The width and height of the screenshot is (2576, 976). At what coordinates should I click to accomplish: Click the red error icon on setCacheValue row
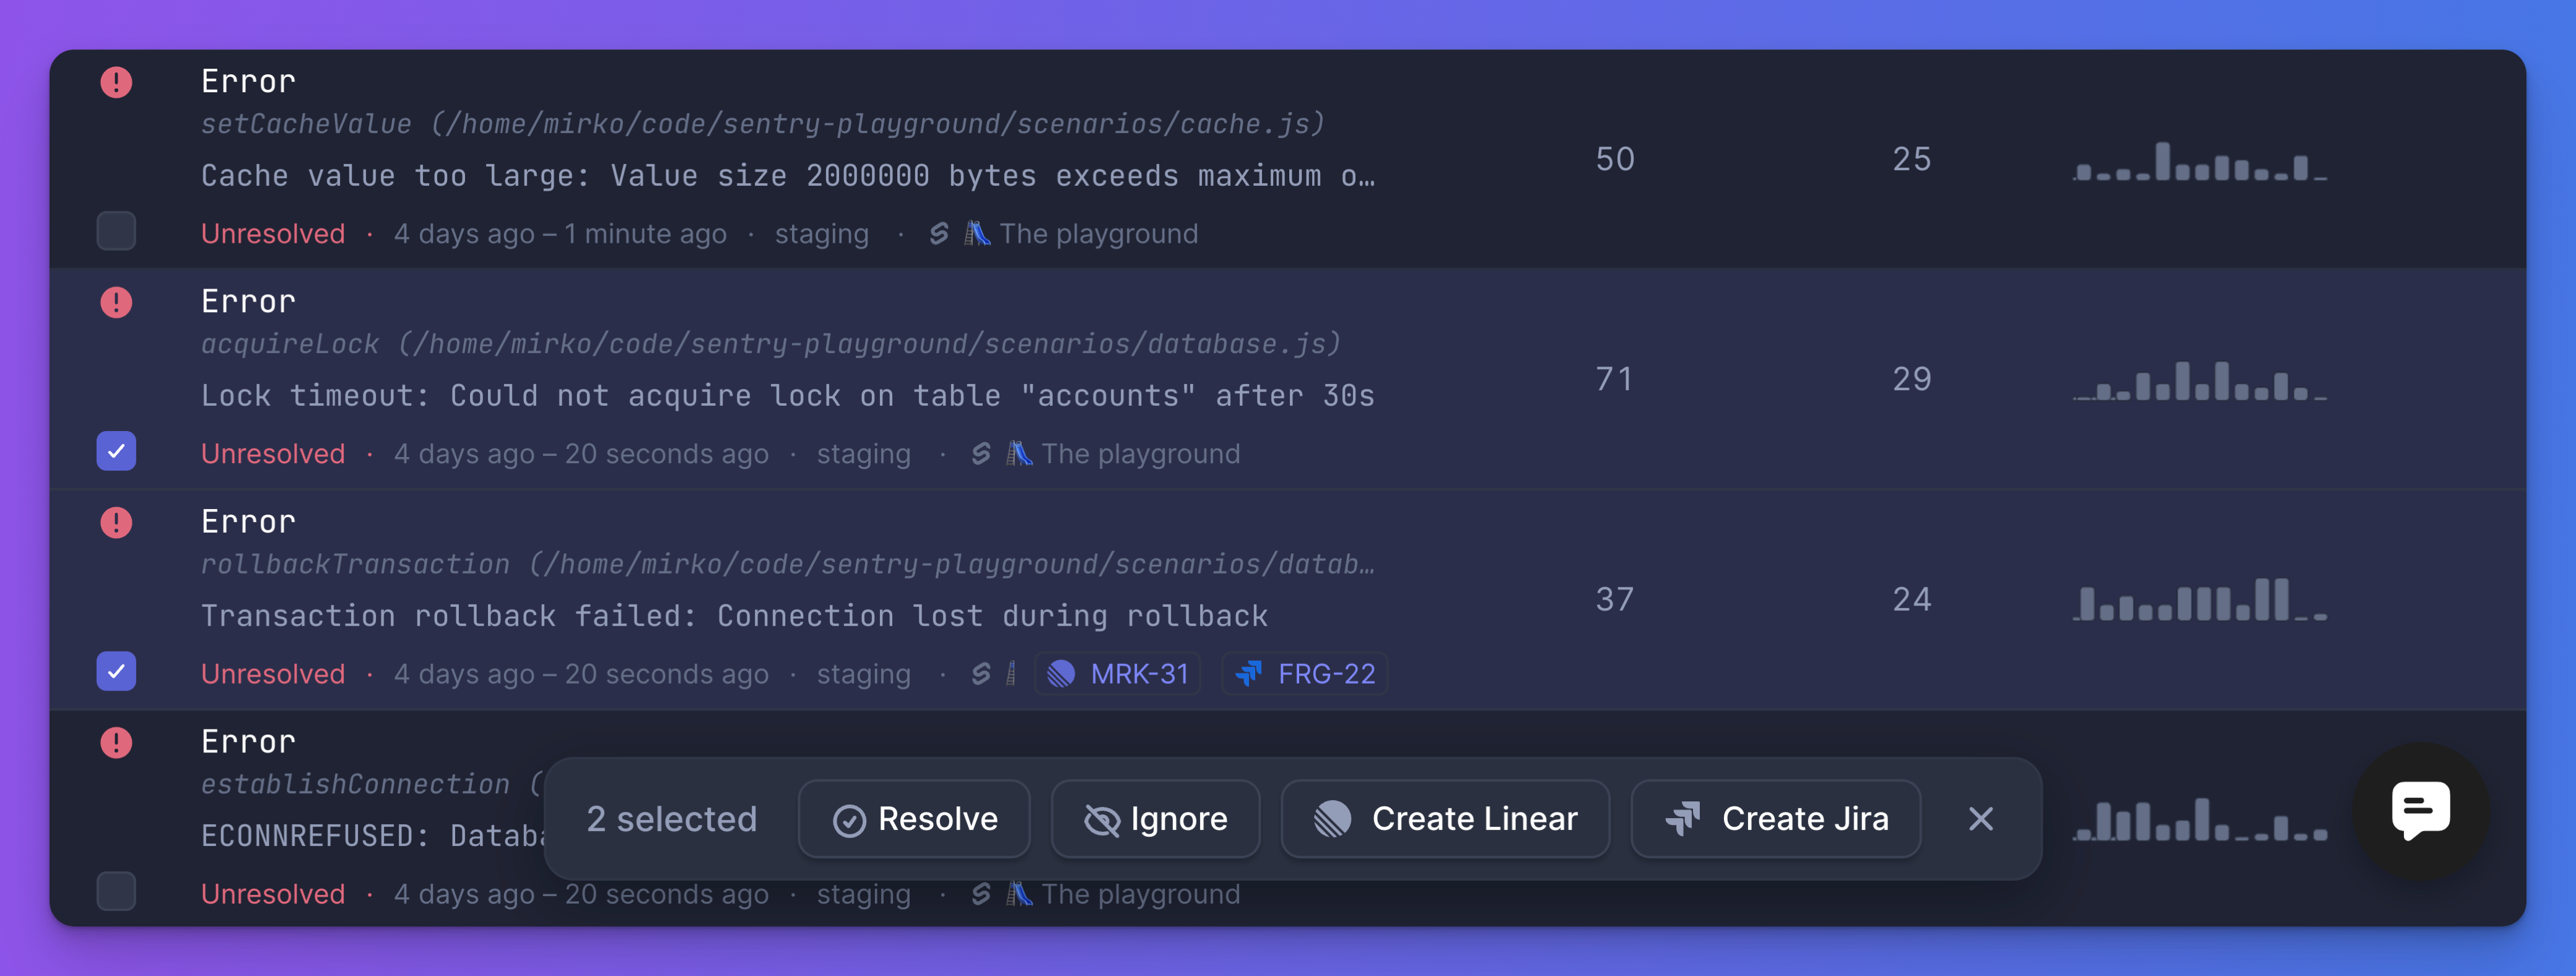click(116, 82)
